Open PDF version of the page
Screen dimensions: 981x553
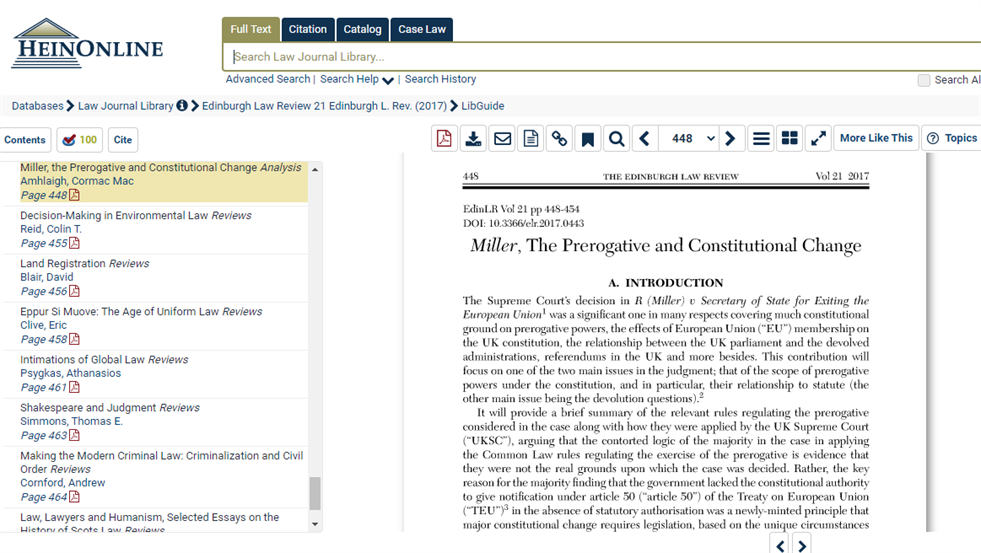(x=444, y=138)
